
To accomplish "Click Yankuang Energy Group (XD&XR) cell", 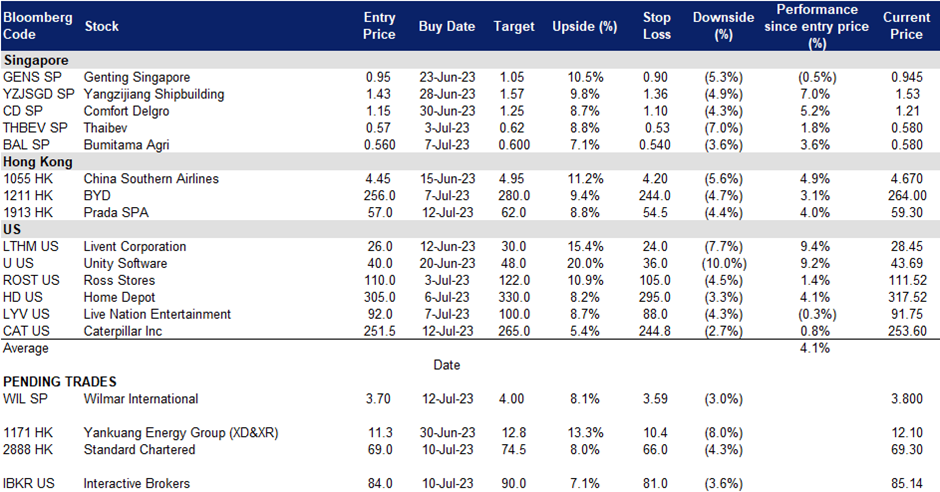I will tap(181, 433).
